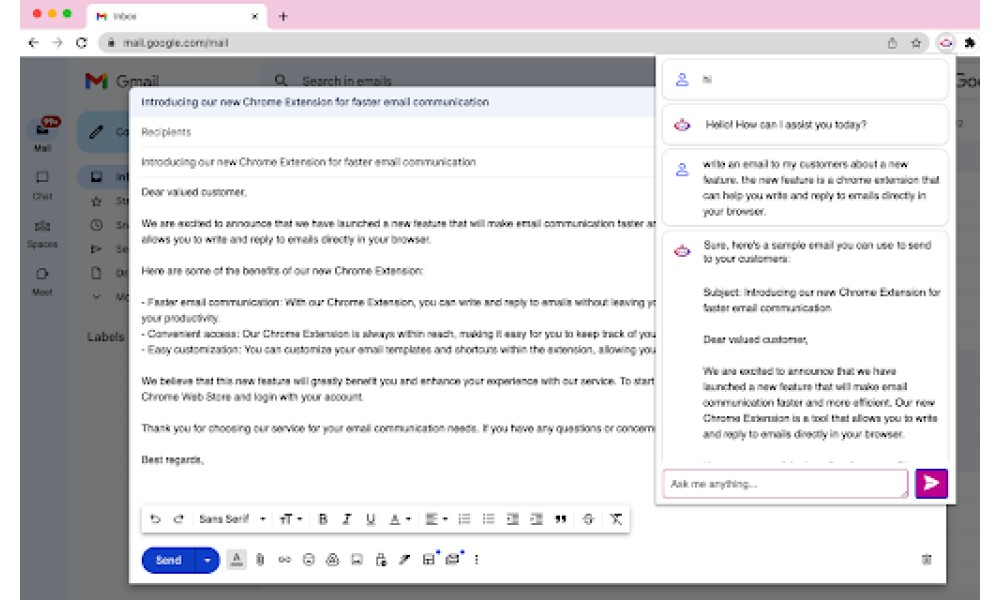The height and width of the screenshot is (600, 1000).
Task: Click the undo icon in formatting toolbar
Action: pos(155,519)
